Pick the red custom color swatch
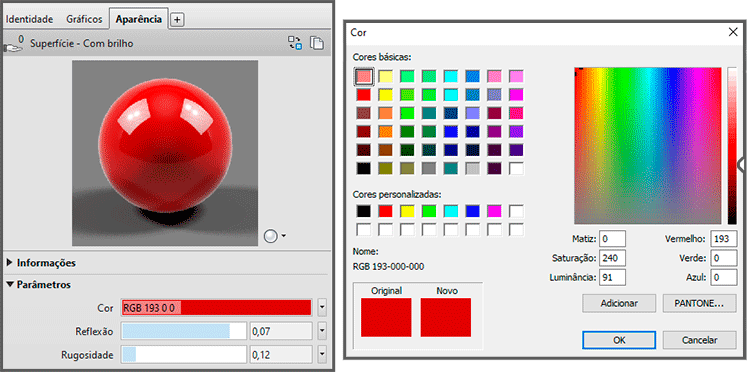Viewport: 750px width, 392px height. pyautogui.click(x=386, y=211)
